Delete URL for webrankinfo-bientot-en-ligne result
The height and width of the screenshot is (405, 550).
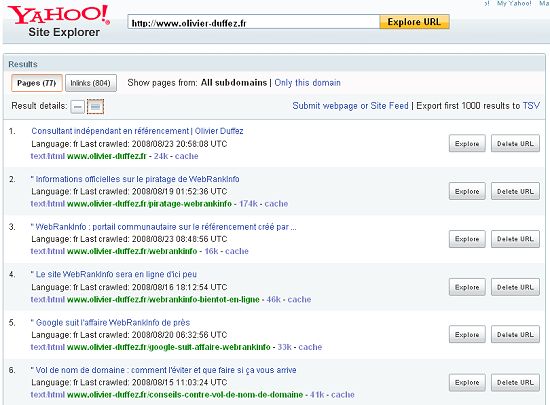pos(515,287)
